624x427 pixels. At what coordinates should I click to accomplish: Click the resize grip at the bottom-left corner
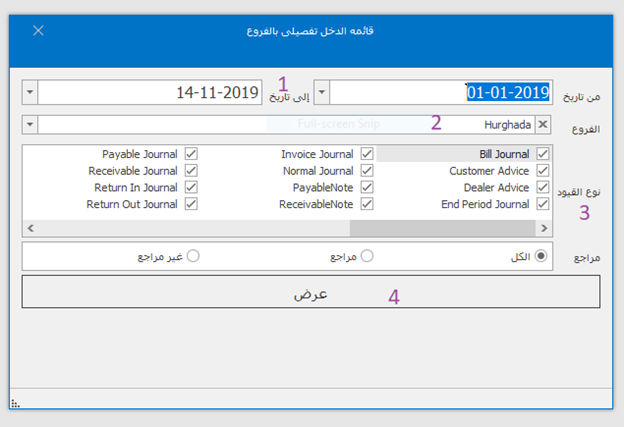coord(15,403)
